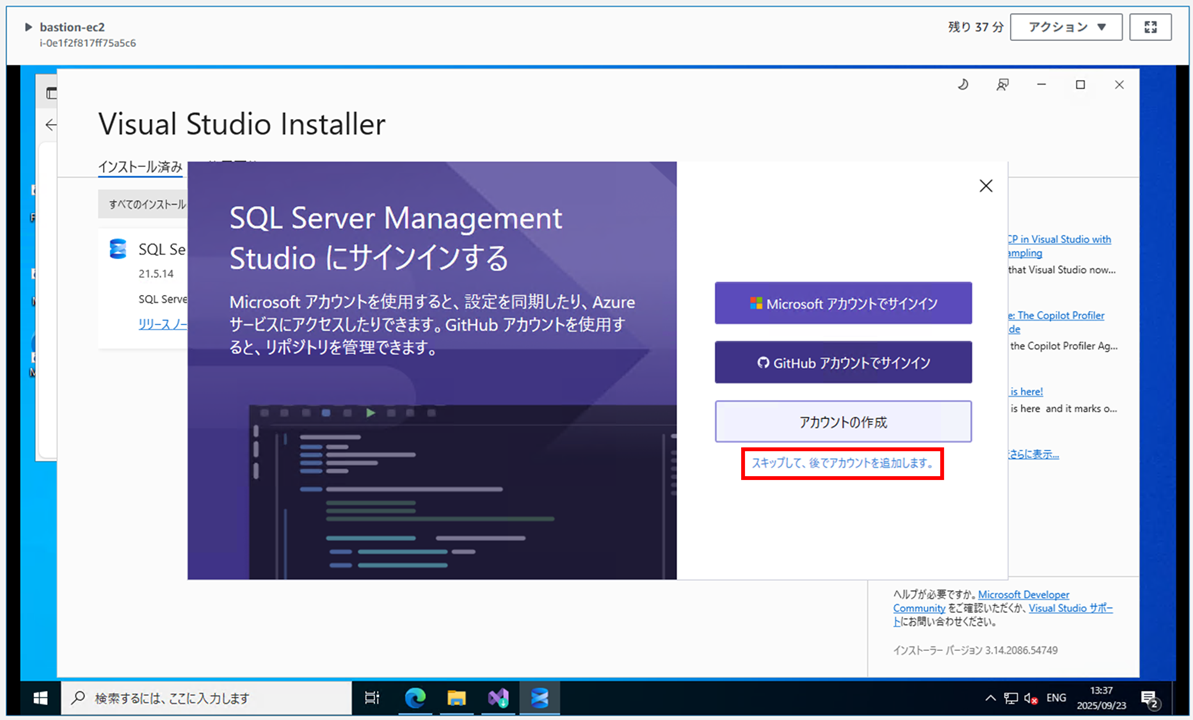Image resolution: width=1193 pixels, height=720 pixels.
Task: Maximize the Visual Studio Installer window
Action: [1080, 84]
